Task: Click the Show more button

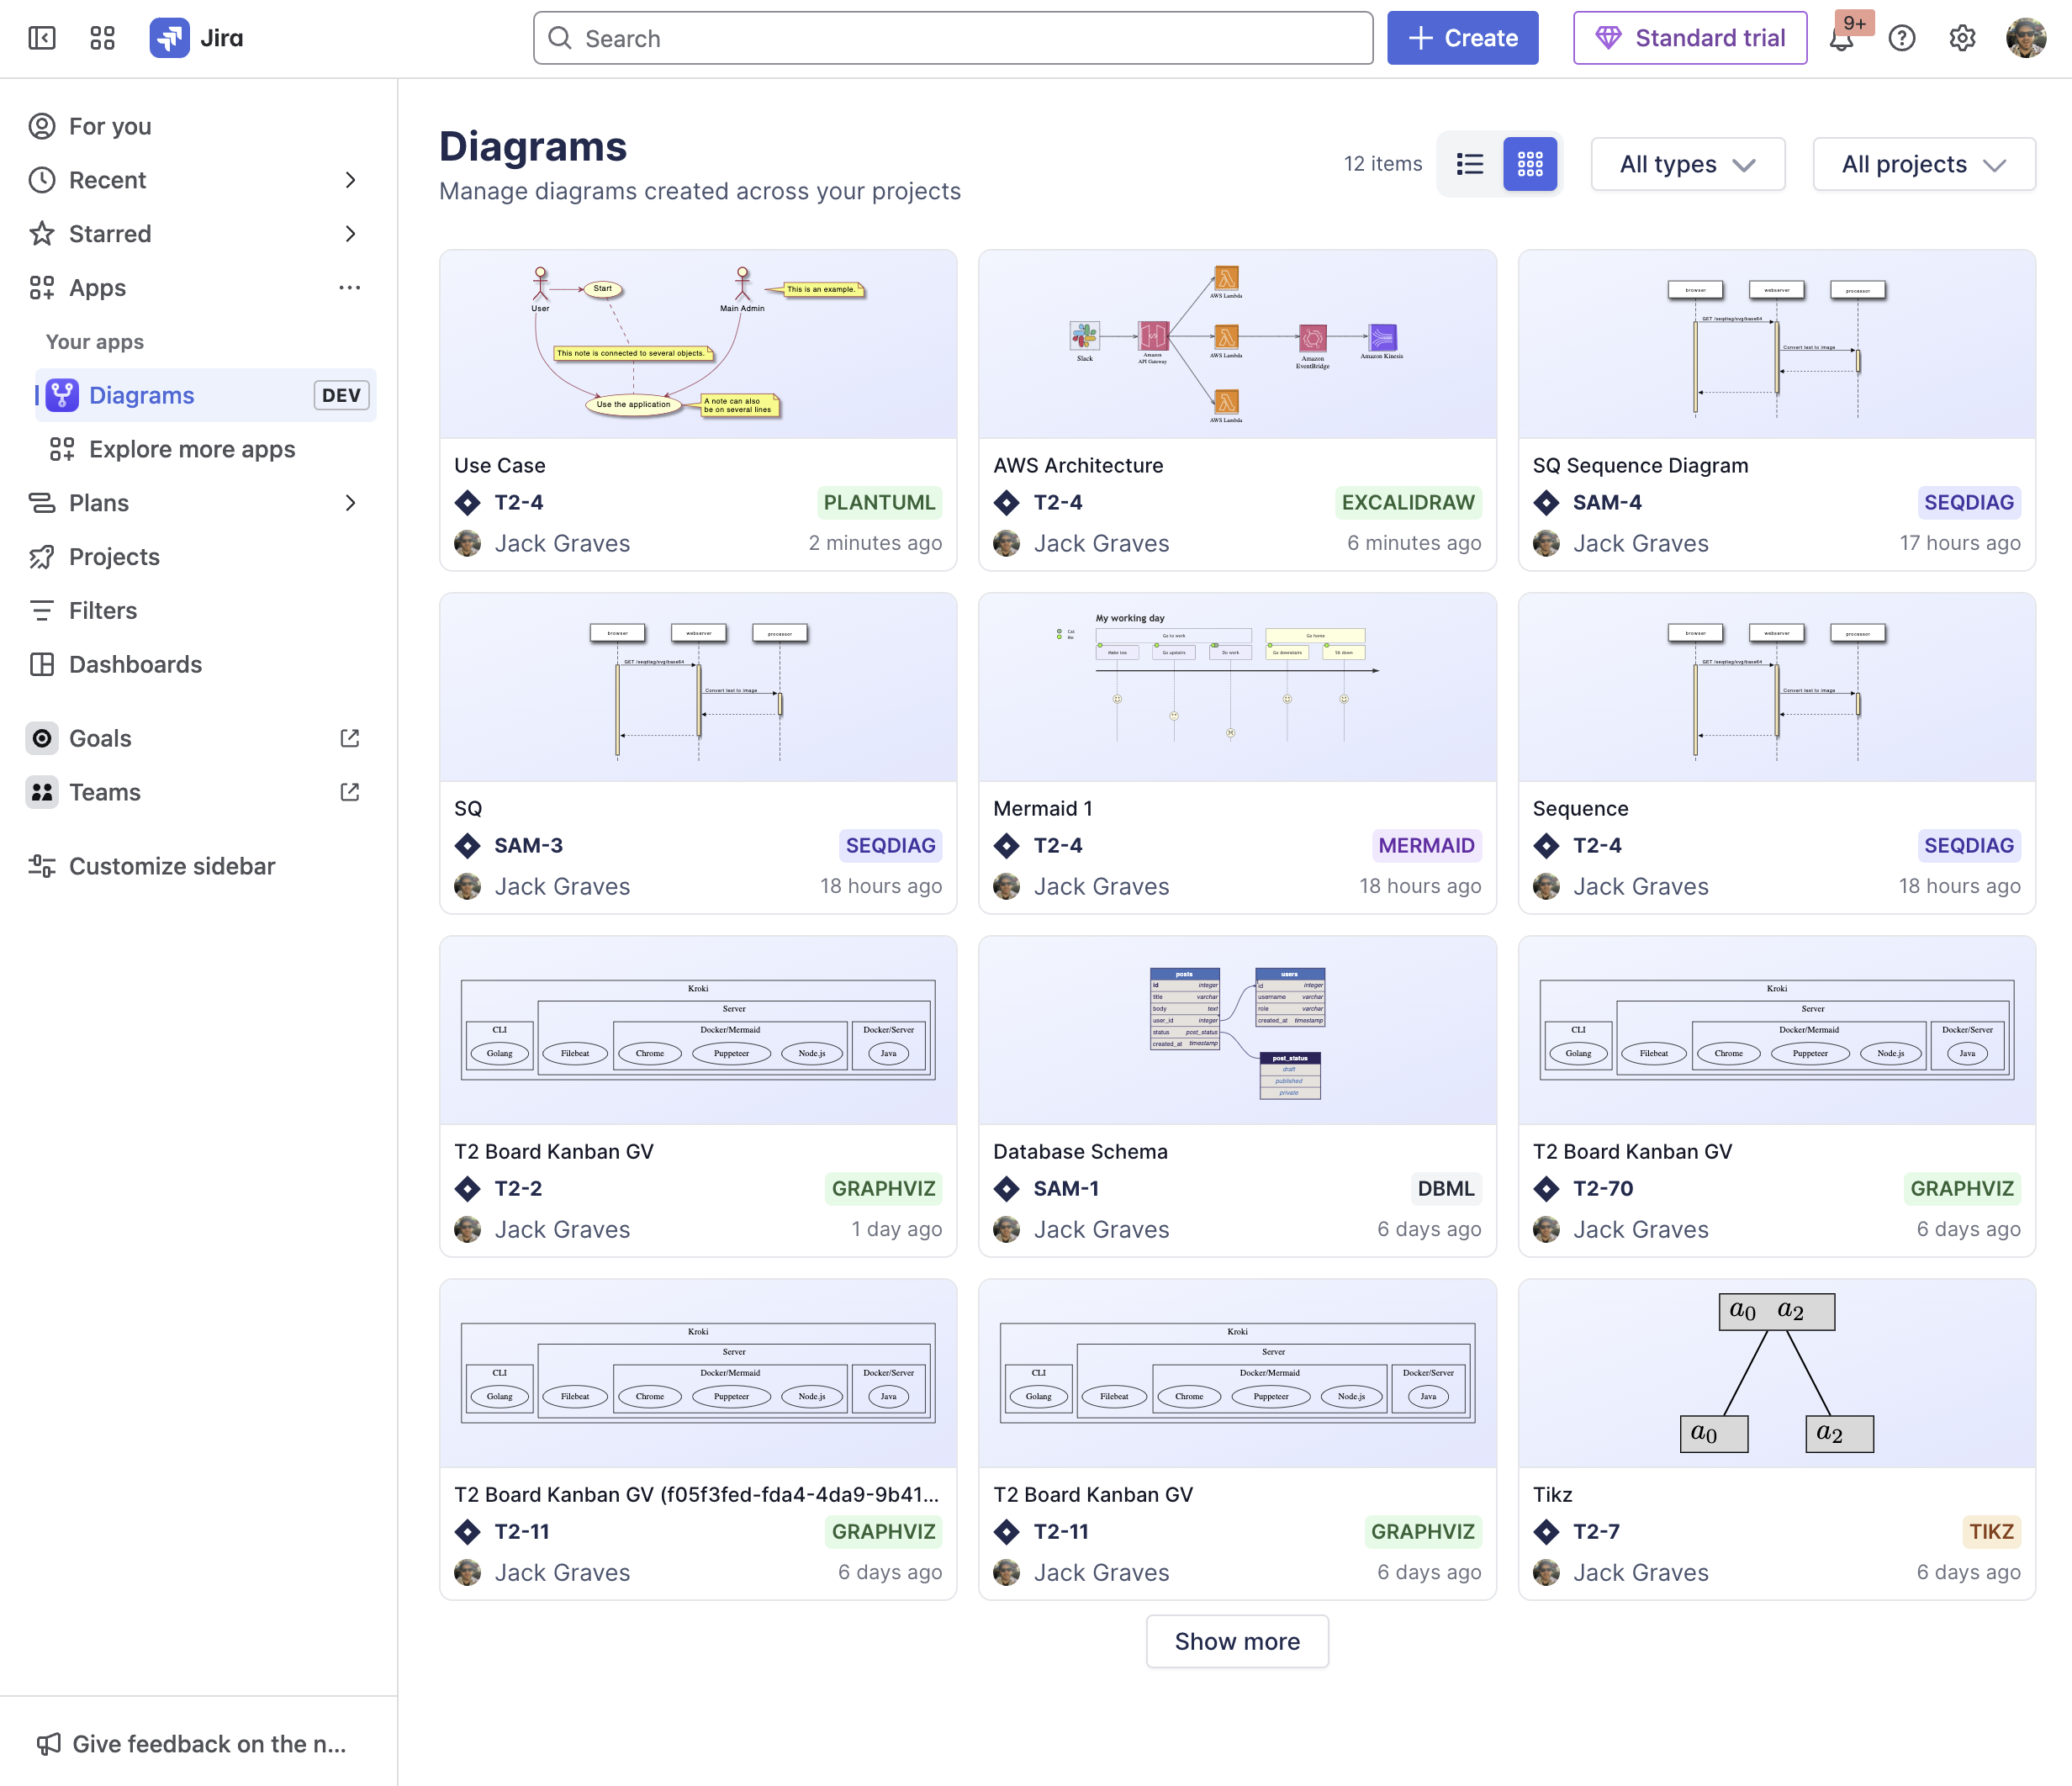Action: click(x=1237, y=1641)
